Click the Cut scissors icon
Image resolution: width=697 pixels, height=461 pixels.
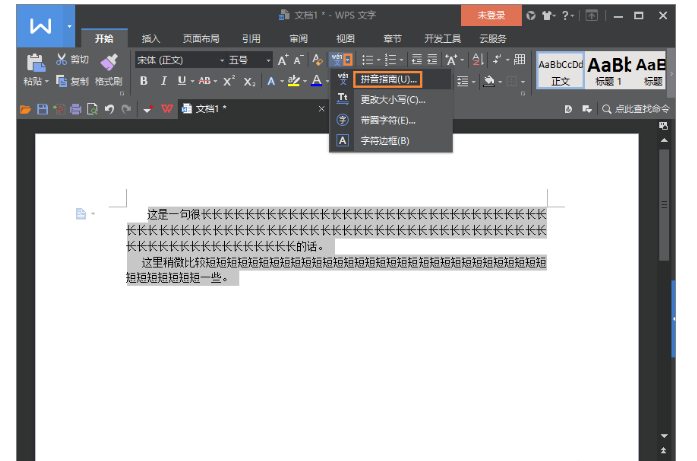click(61, 59)
